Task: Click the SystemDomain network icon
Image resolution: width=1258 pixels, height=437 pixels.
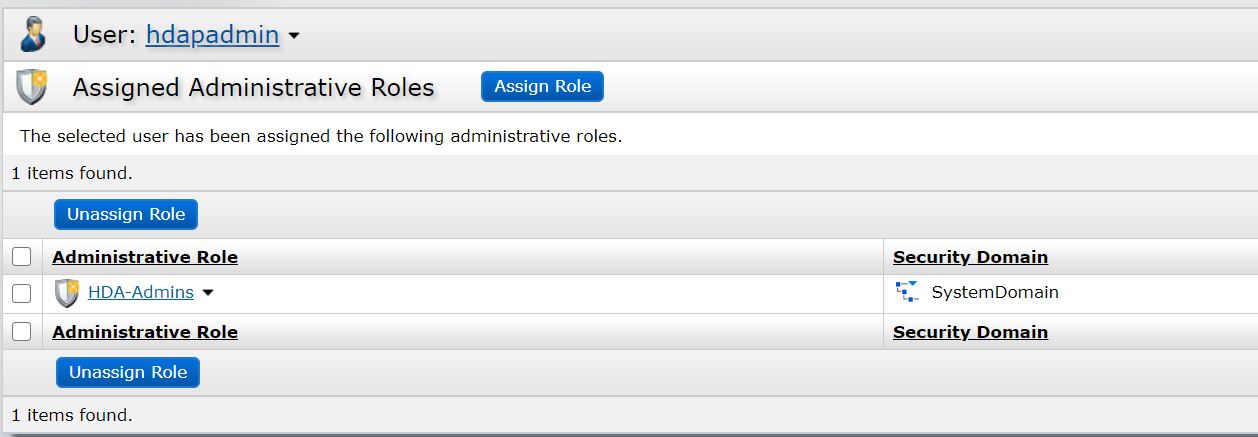Action: [x=907, y=292]
